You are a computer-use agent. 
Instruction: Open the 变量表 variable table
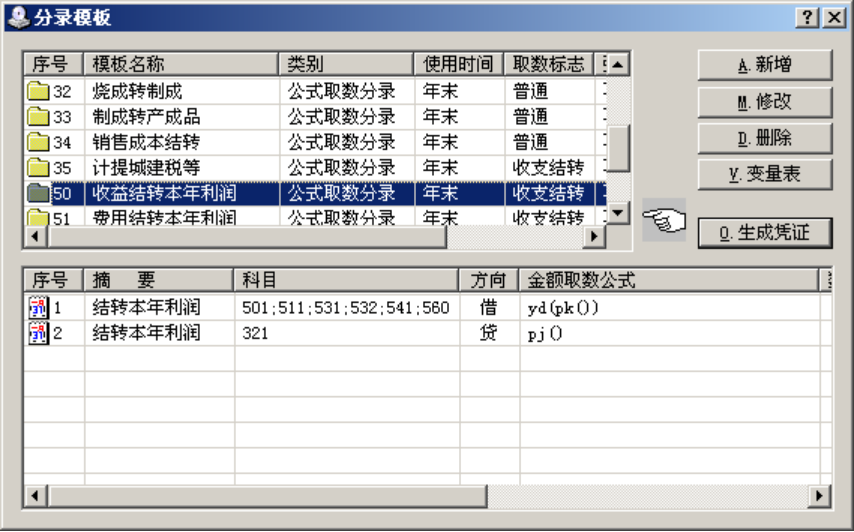coord(764,174)
